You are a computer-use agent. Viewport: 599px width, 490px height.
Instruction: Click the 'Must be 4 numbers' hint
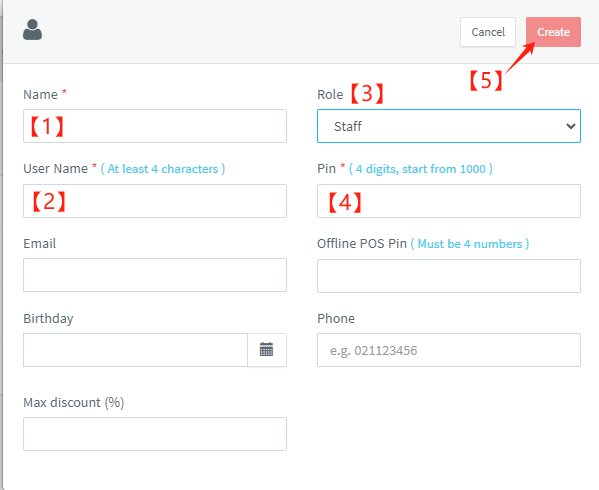coord(469,244)
